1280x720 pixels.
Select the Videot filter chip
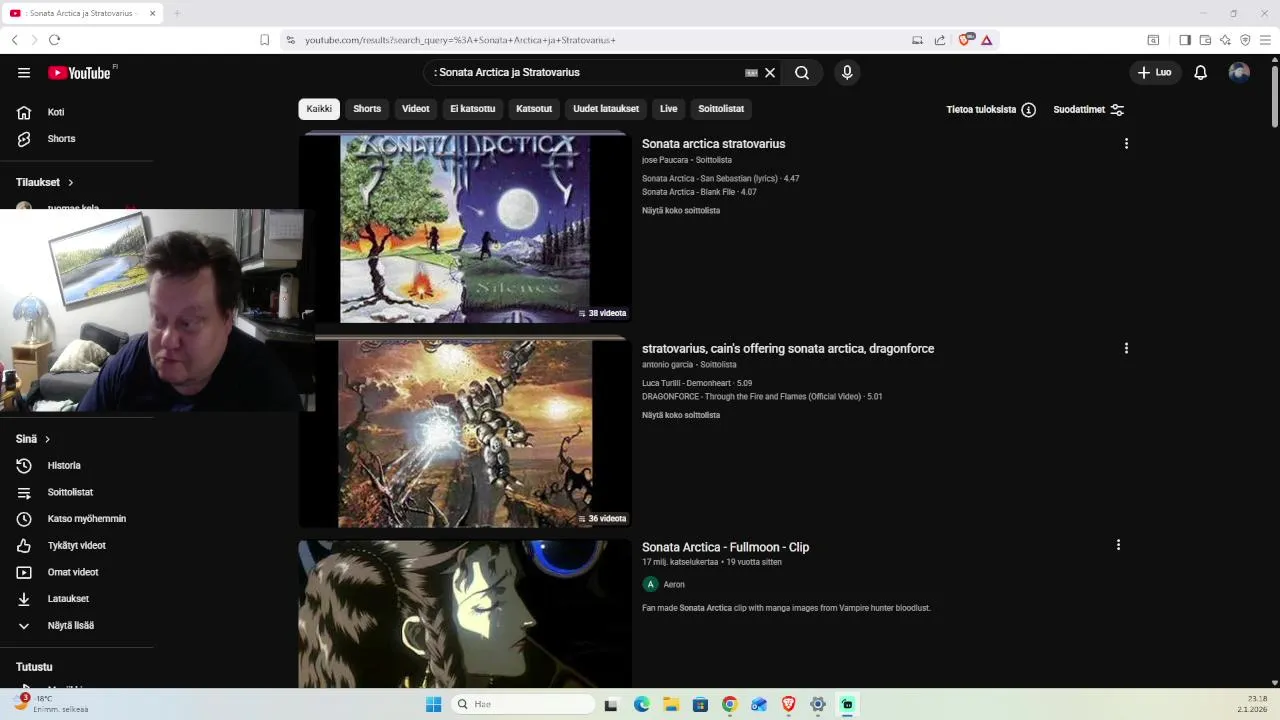pyautogui.click(x=415, y=109)
